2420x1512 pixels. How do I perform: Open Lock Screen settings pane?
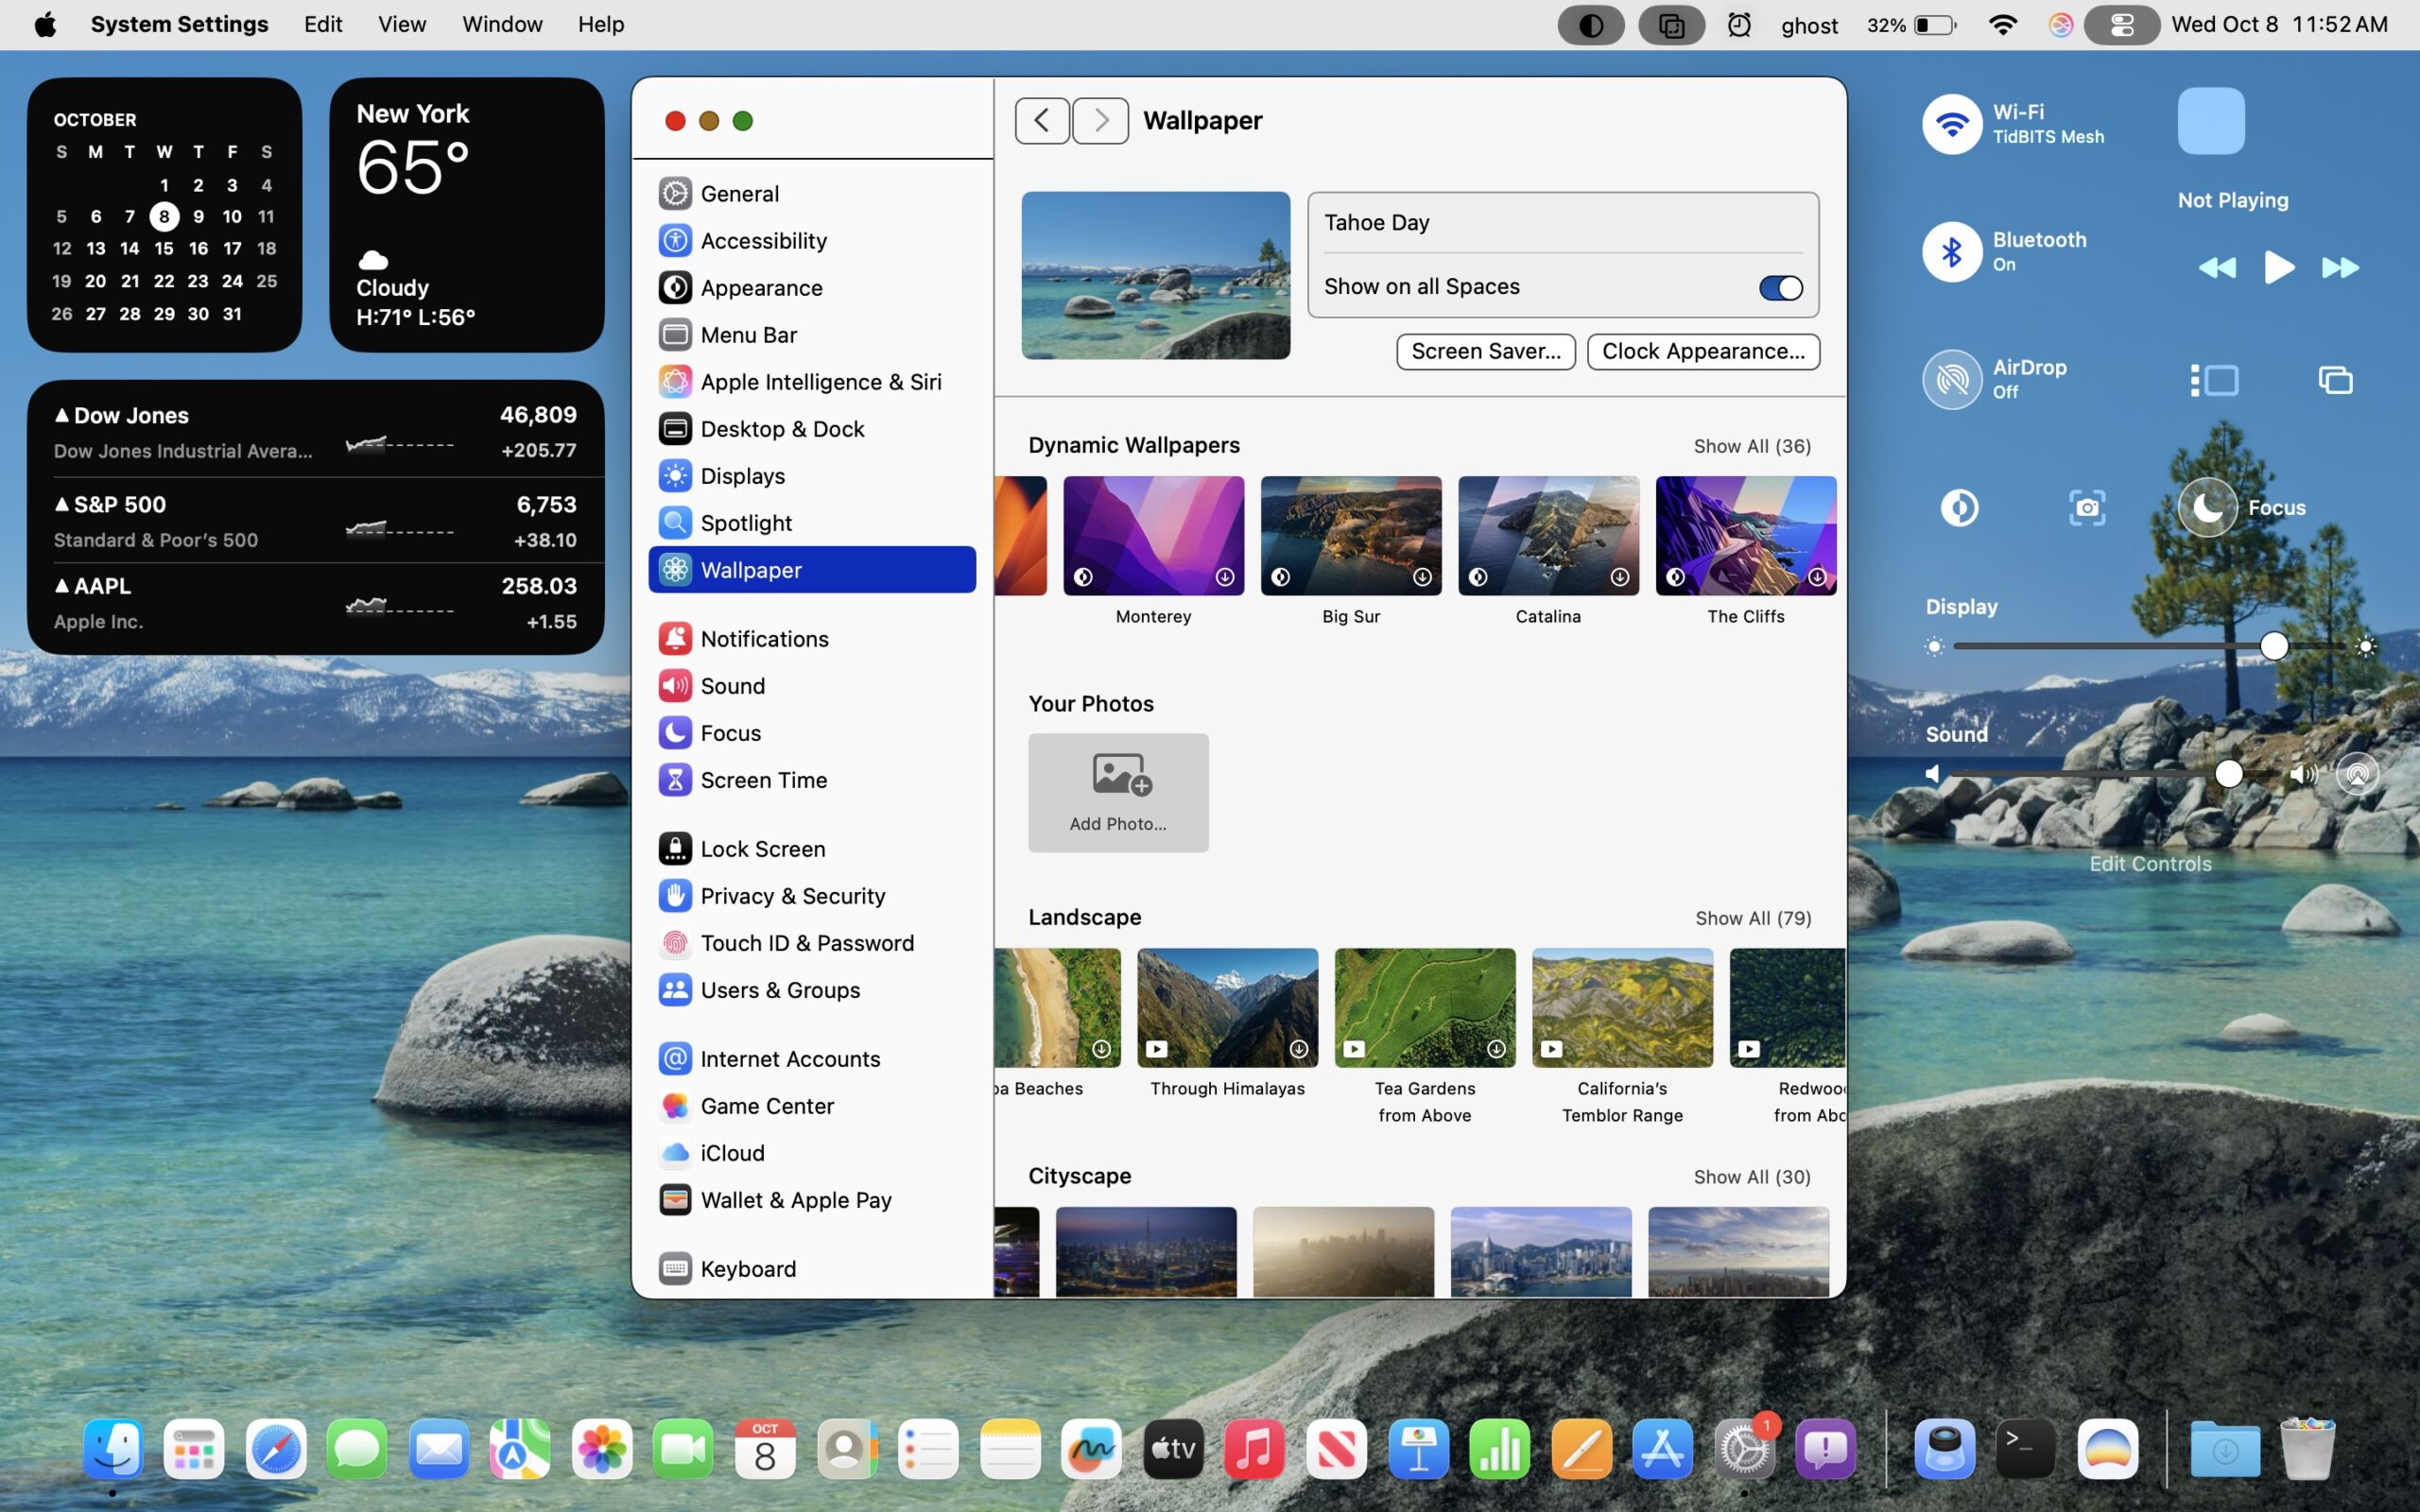tap(761, 849)
